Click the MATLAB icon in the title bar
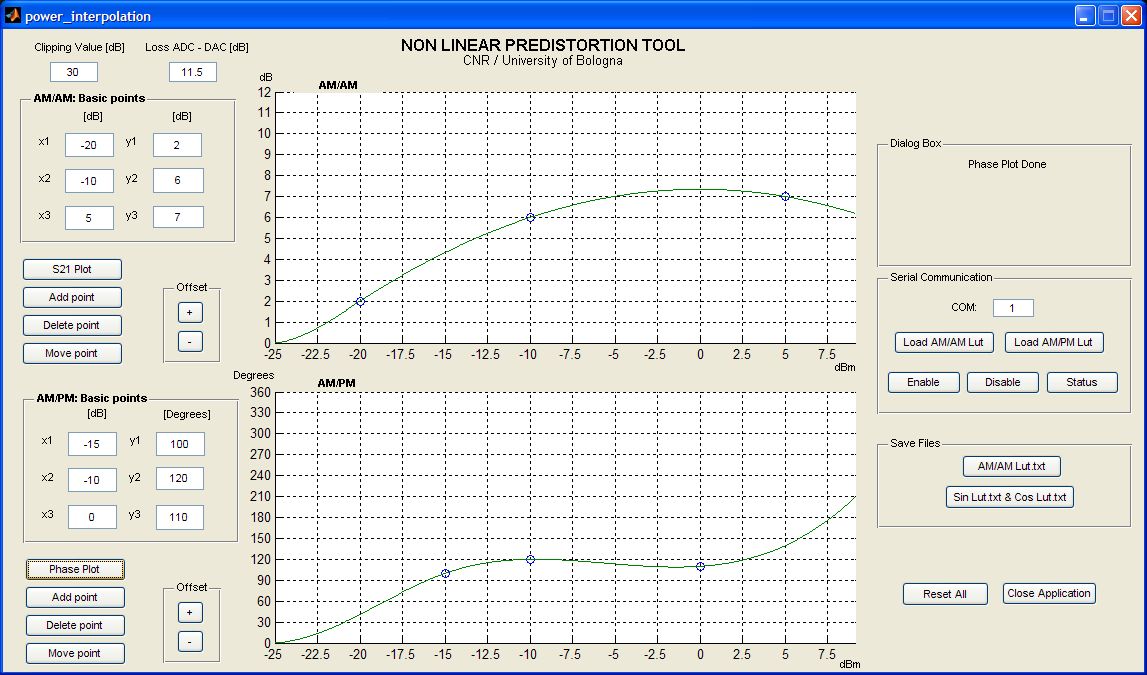This screenshot has width=1147, height=675. pyautogui.click(x=13, y=16)
